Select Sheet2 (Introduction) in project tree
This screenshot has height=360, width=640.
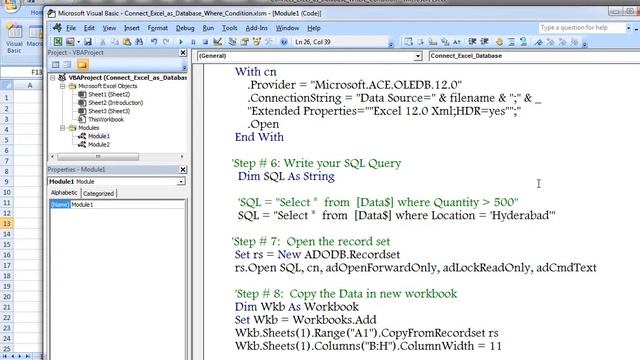click(116, 103)
